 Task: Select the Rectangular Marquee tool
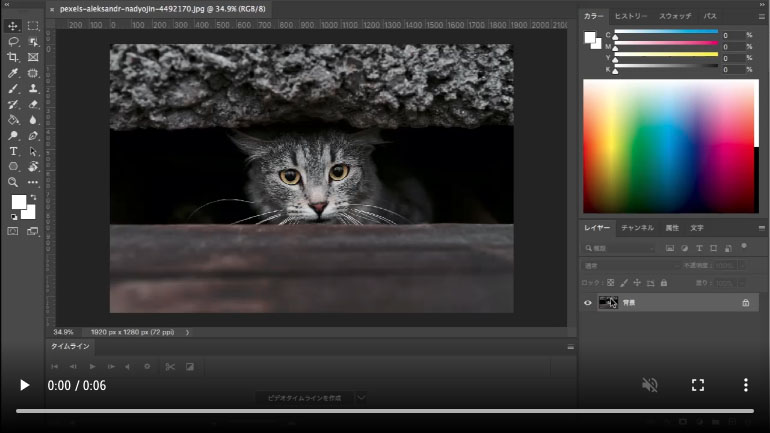33,26
